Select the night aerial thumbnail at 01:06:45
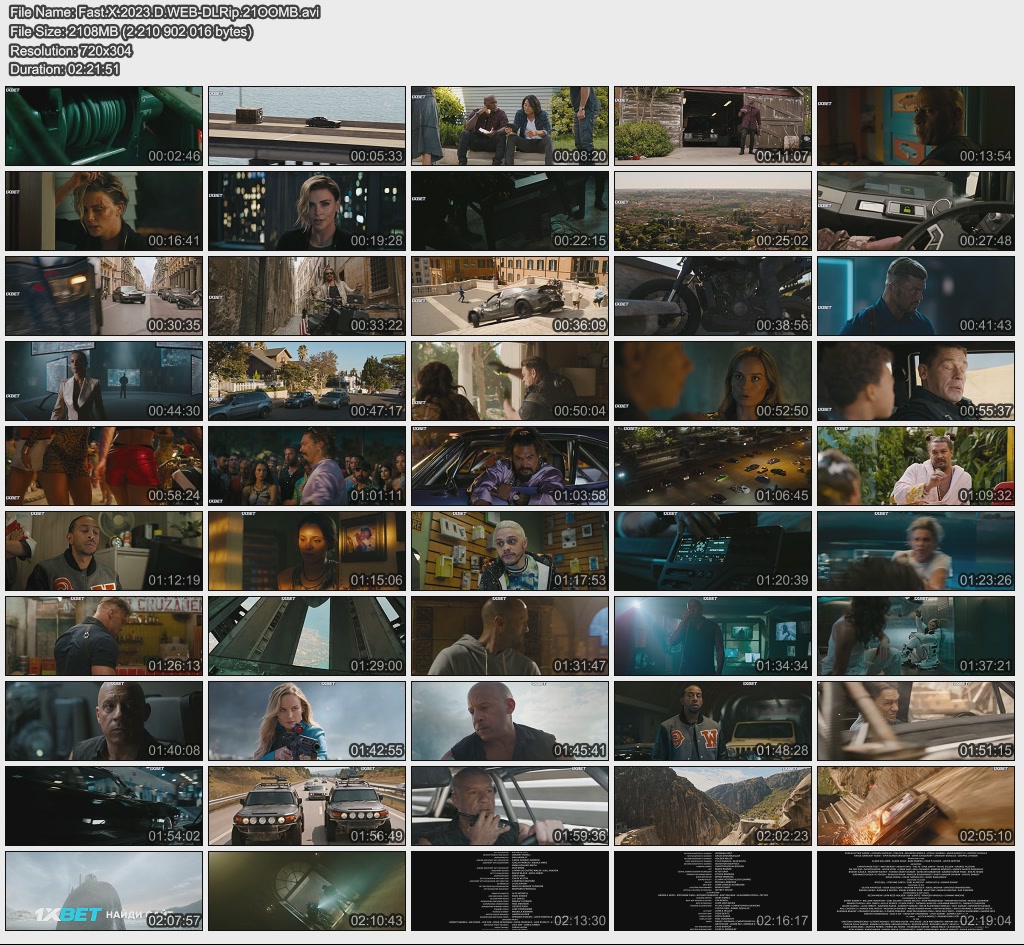This screenshot has height=945, width=1024. [713, 466]
